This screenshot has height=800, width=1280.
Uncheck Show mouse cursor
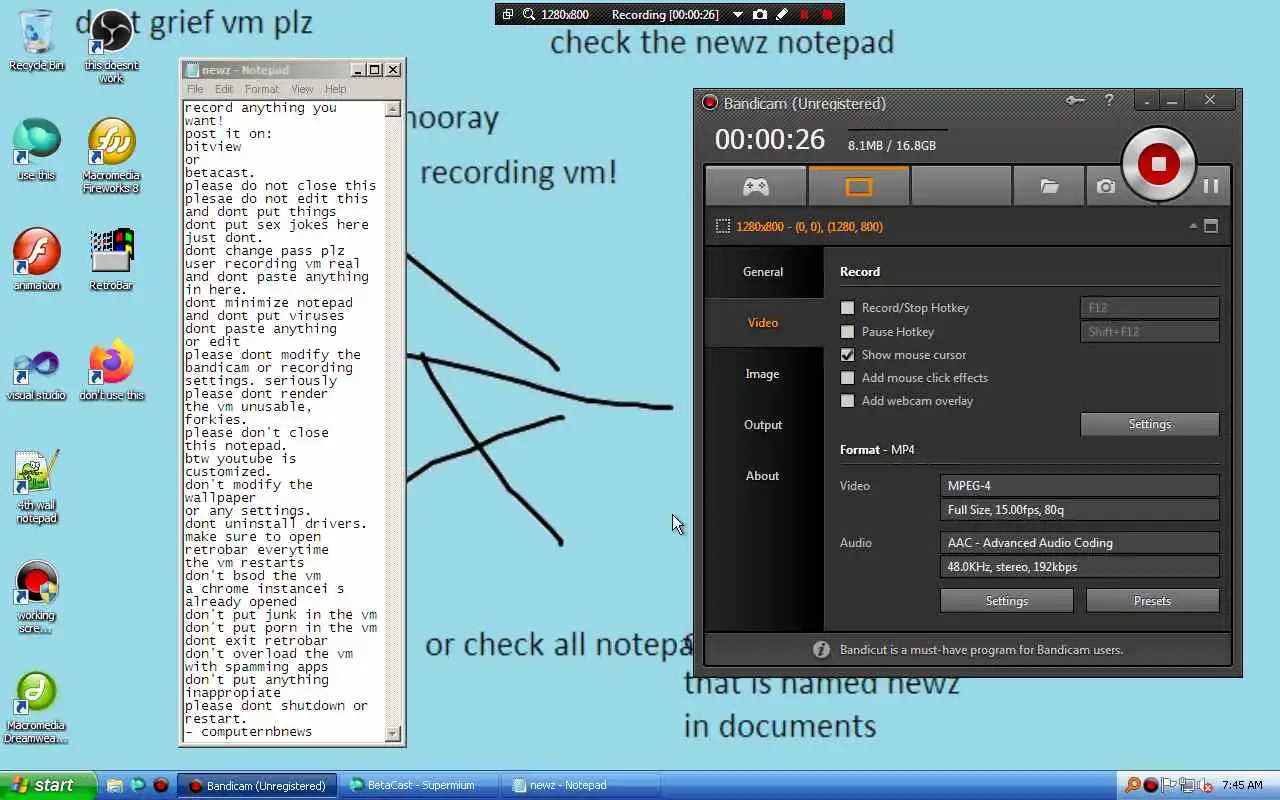848,355
